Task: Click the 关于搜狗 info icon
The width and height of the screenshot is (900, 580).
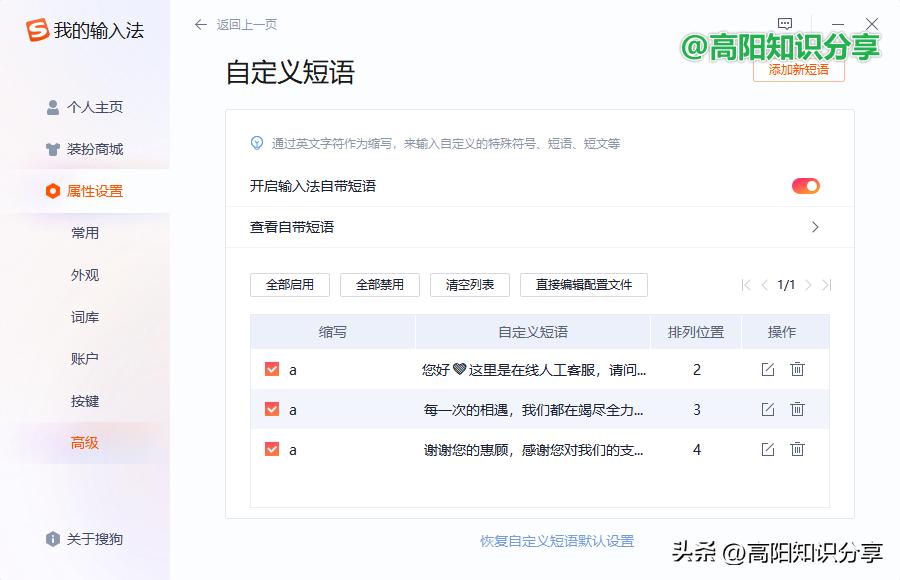Action: (53, 538)
